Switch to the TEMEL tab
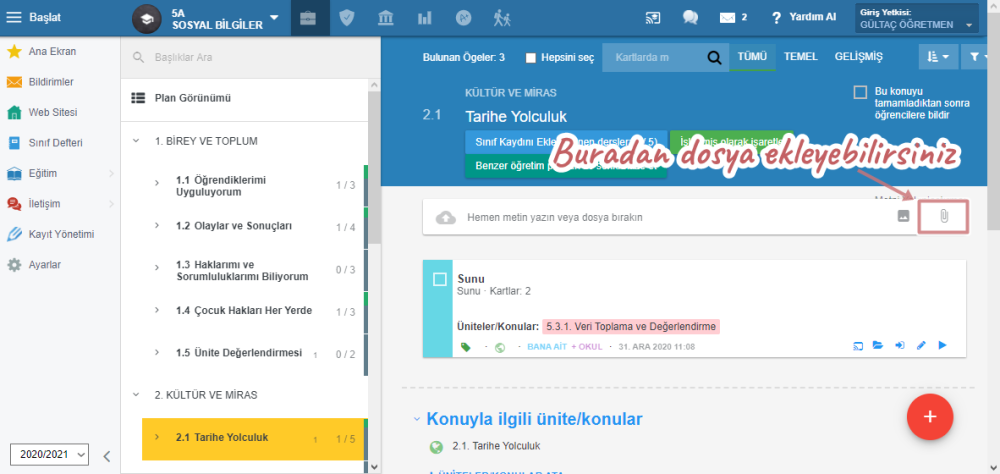Viewport: 1000px width, 474px height. pos(801,57)
